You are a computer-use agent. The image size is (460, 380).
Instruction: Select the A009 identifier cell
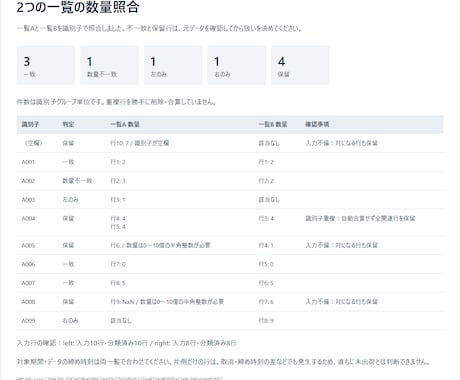tap(28, 321)
